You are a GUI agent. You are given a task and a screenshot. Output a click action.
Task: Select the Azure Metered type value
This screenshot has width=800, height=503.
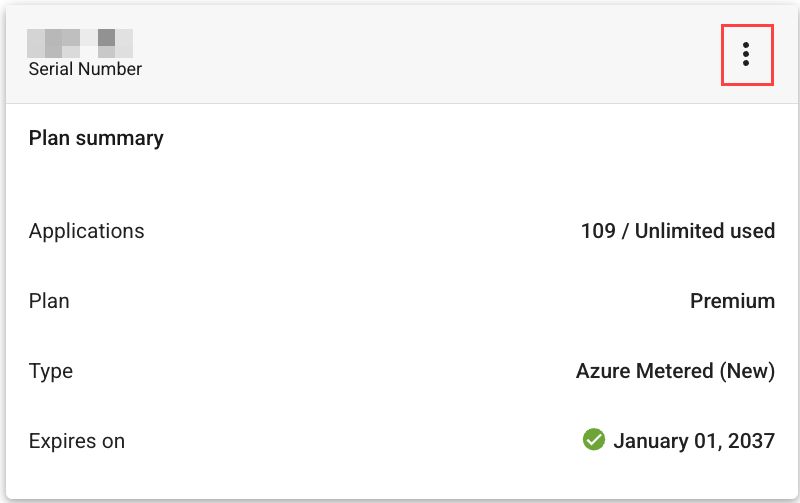tap(676, 371)
